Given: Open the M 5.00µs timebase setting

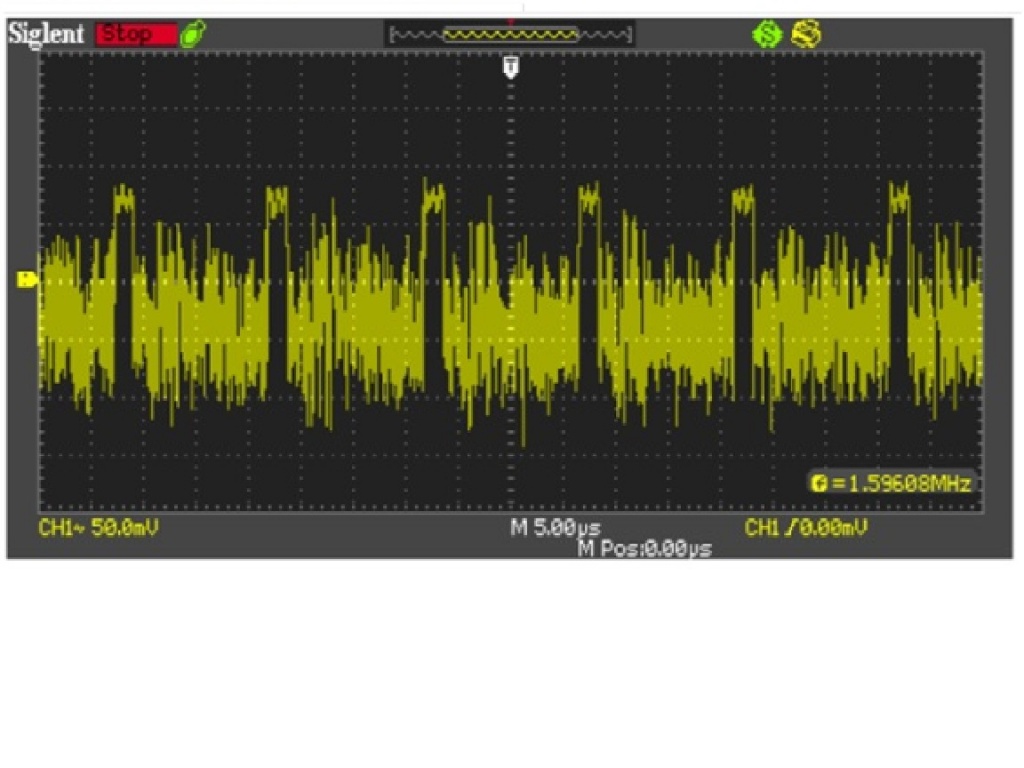Looking at the screenshot, I should 556,528.
